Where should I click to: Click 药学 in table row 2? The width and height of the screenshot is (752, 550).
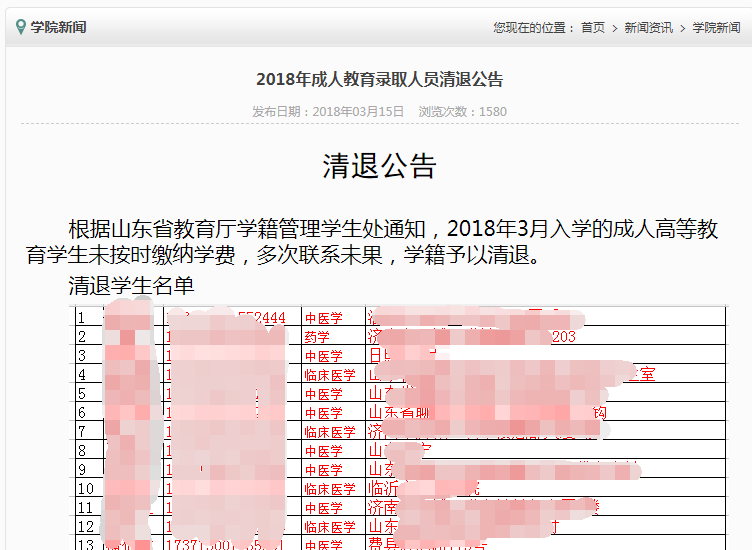pos(317,337)
